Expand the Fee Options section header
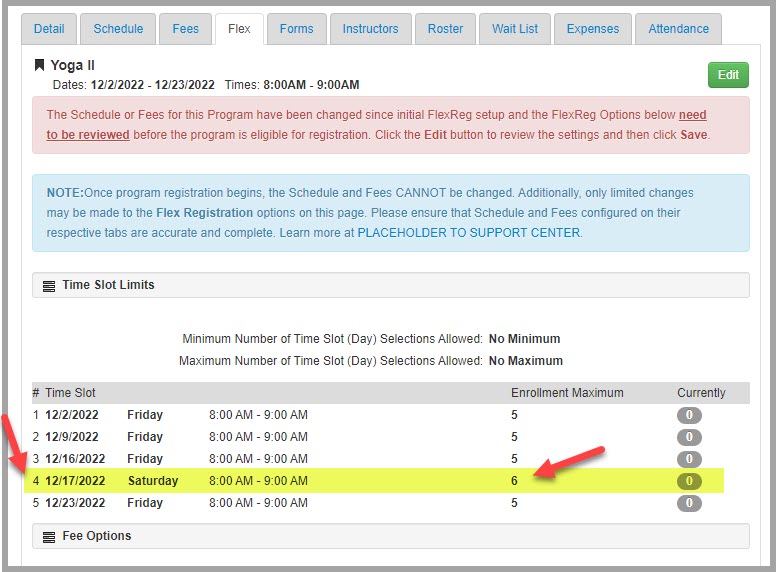 pyautogui.click(x=390, y=536)
